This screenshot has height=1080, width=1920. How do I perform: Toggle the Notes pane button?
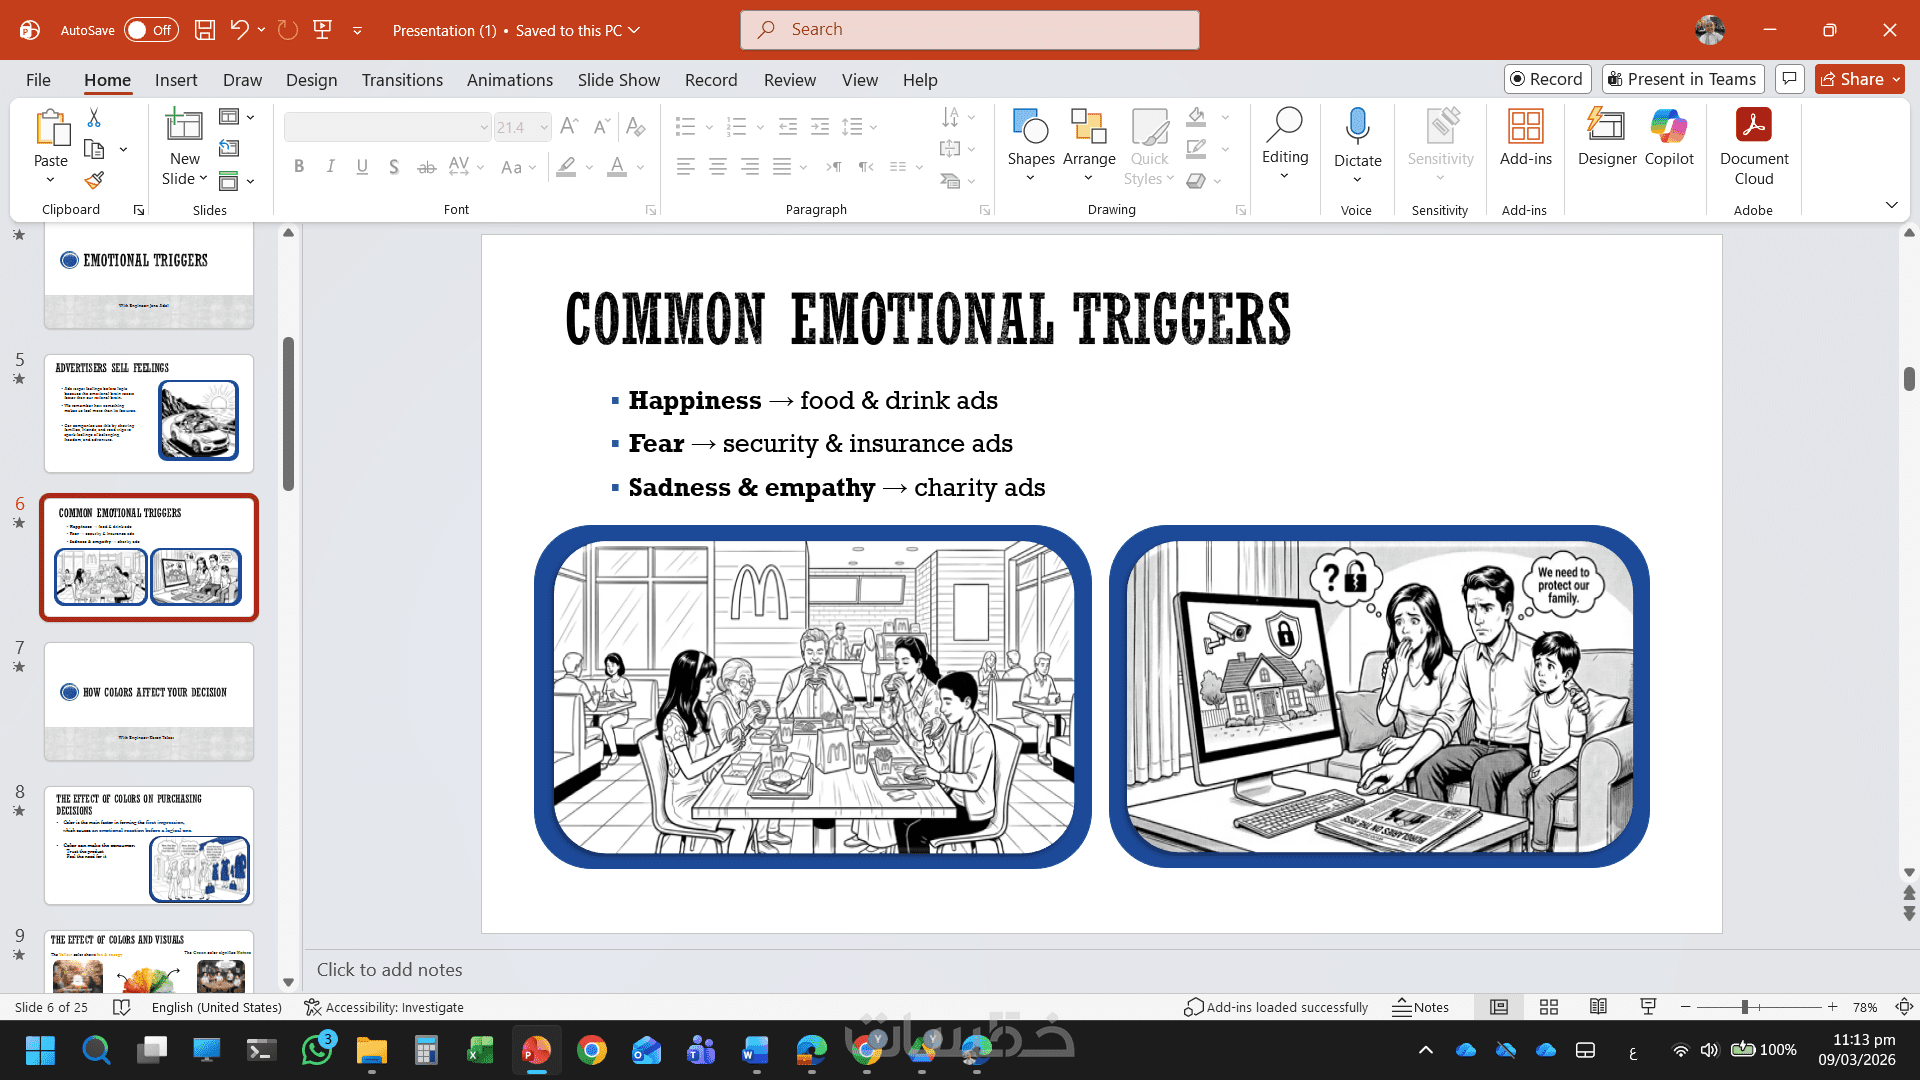[1420, 1007]
